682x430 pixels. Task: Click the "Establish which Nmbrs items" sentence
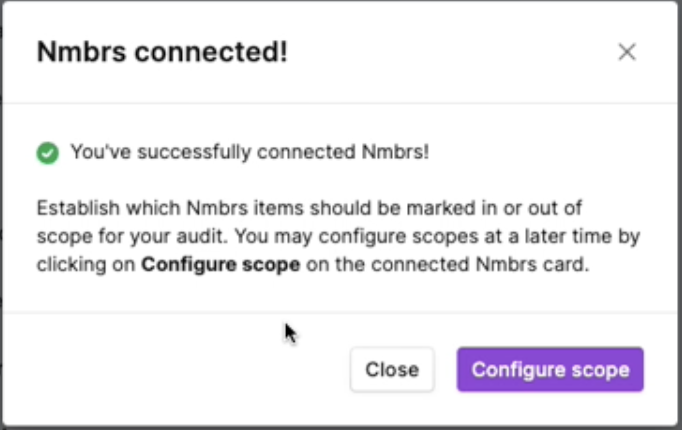point(170,208)
